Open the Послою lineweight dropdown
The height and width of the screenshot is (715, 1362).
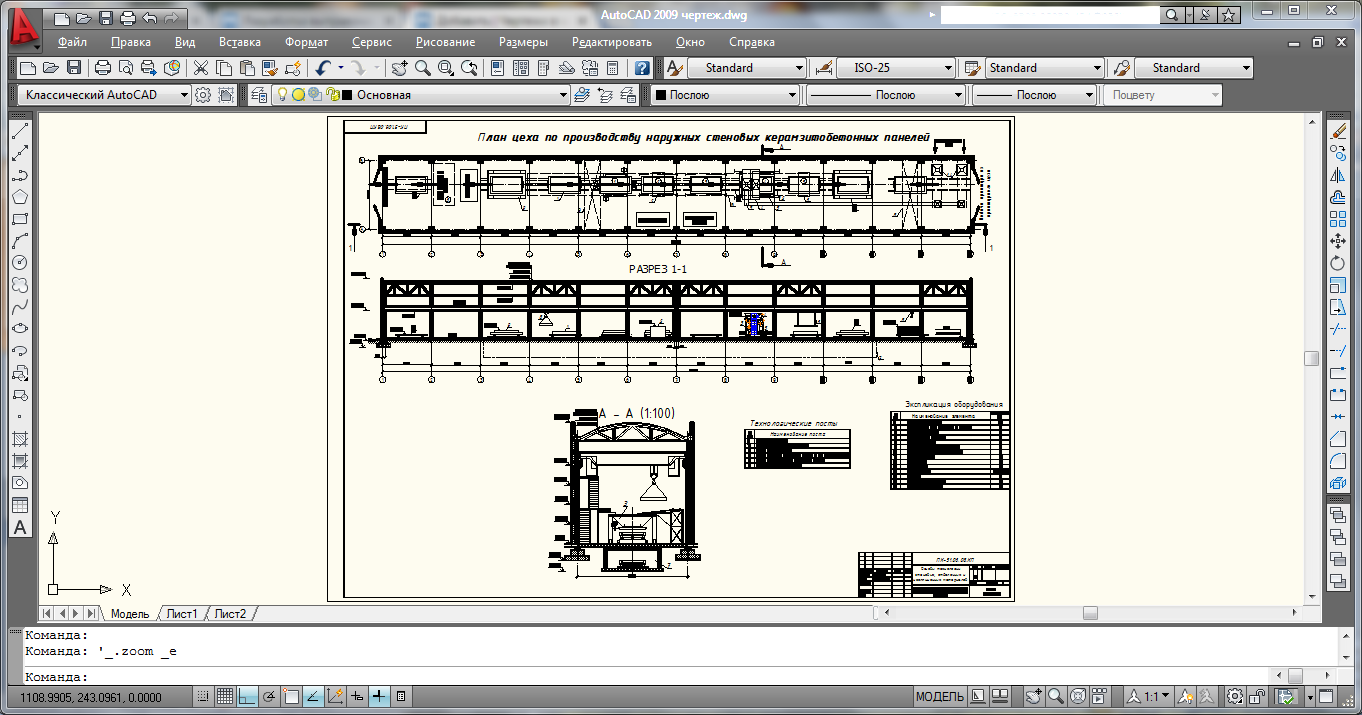(1035, 95)
